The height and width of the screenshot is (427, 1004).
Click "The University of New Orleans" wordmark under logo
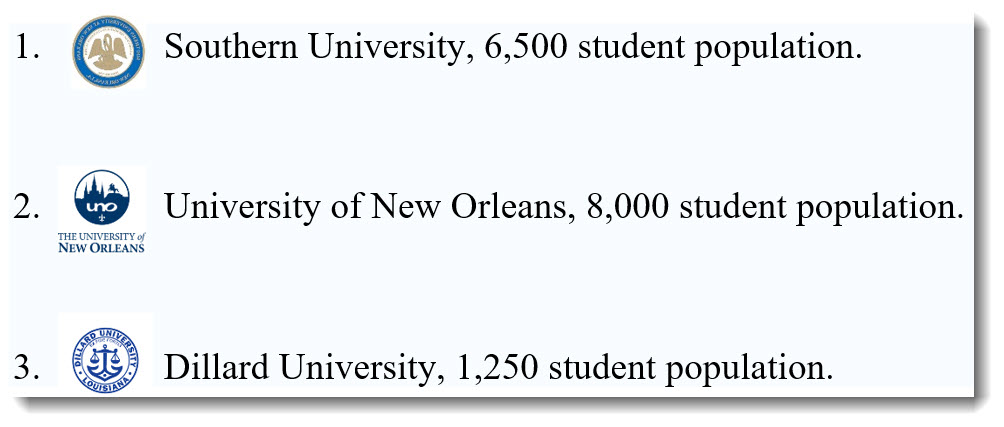coord(101,243)
